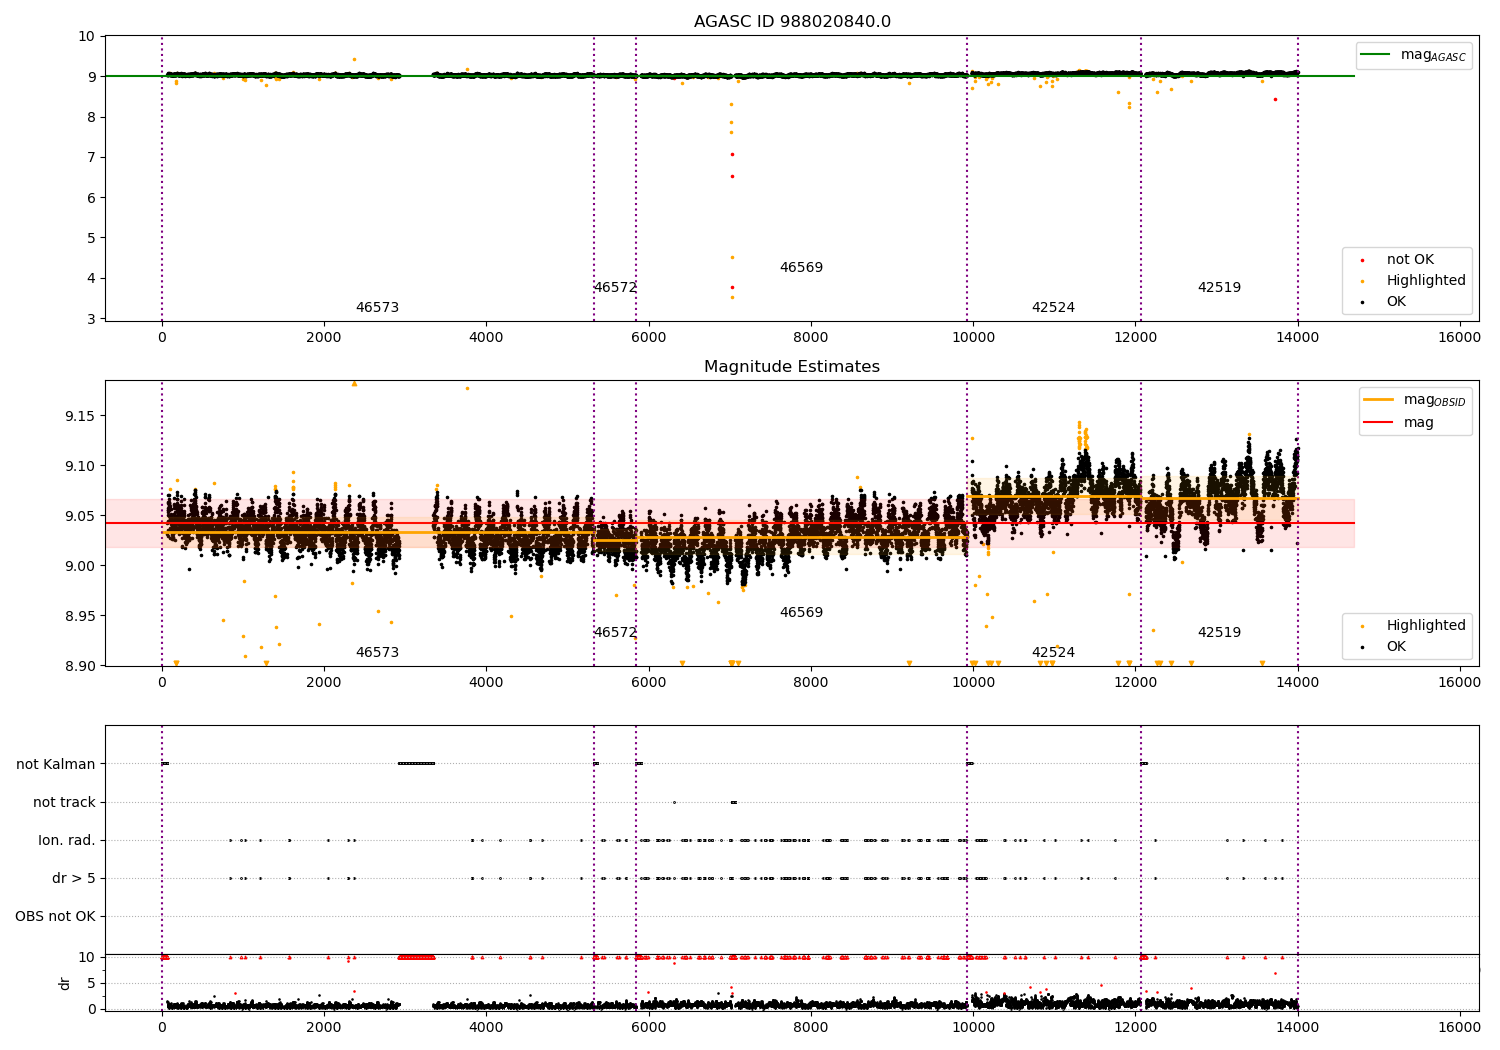Click y-axis tick "4" in top plot
The image size is (1500, 1050).
[x=91, y=279]
